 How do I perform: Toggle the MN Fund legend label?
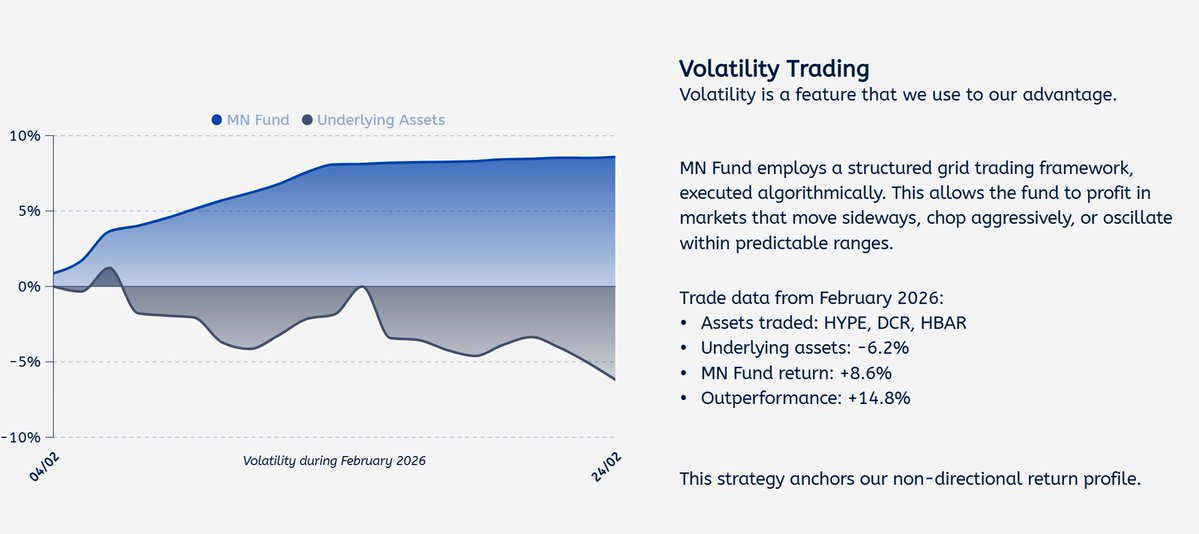[x=258, y=120]
